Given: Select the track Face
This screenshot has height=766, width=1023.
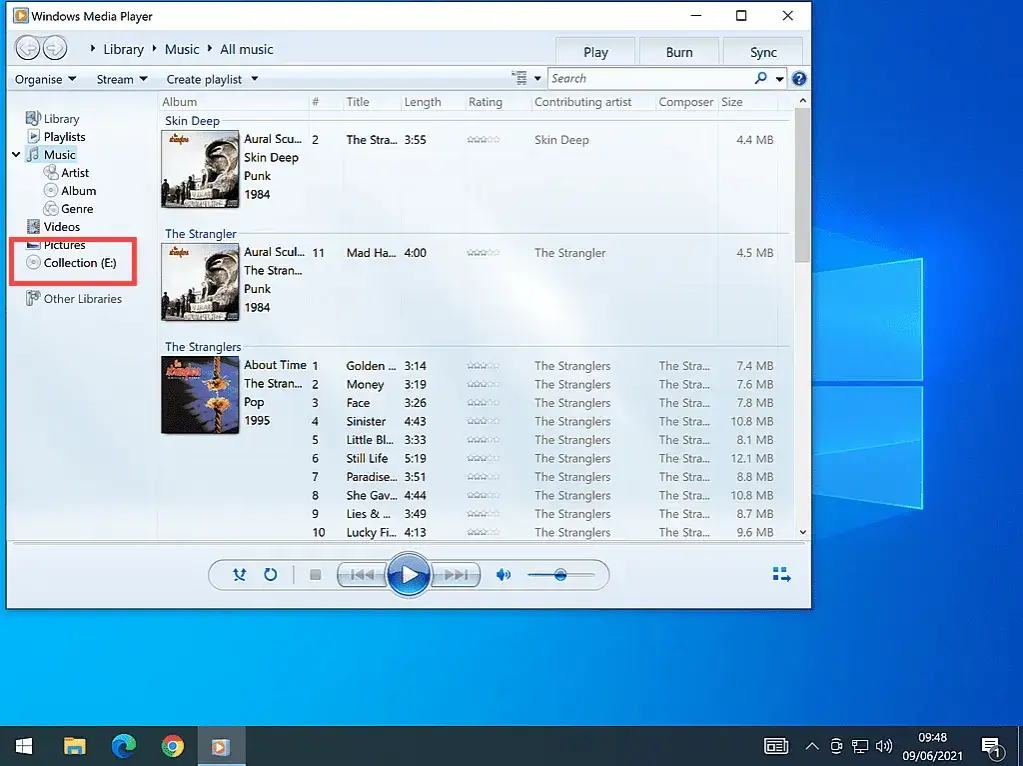Looking at the screenshot, I should tap(358, 403).
